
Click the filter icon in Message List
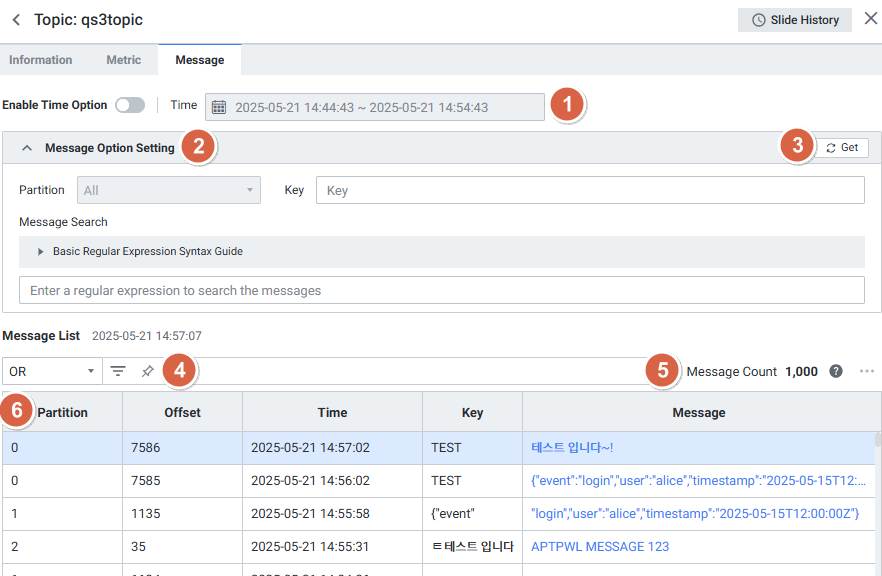[x=118, y=371]
